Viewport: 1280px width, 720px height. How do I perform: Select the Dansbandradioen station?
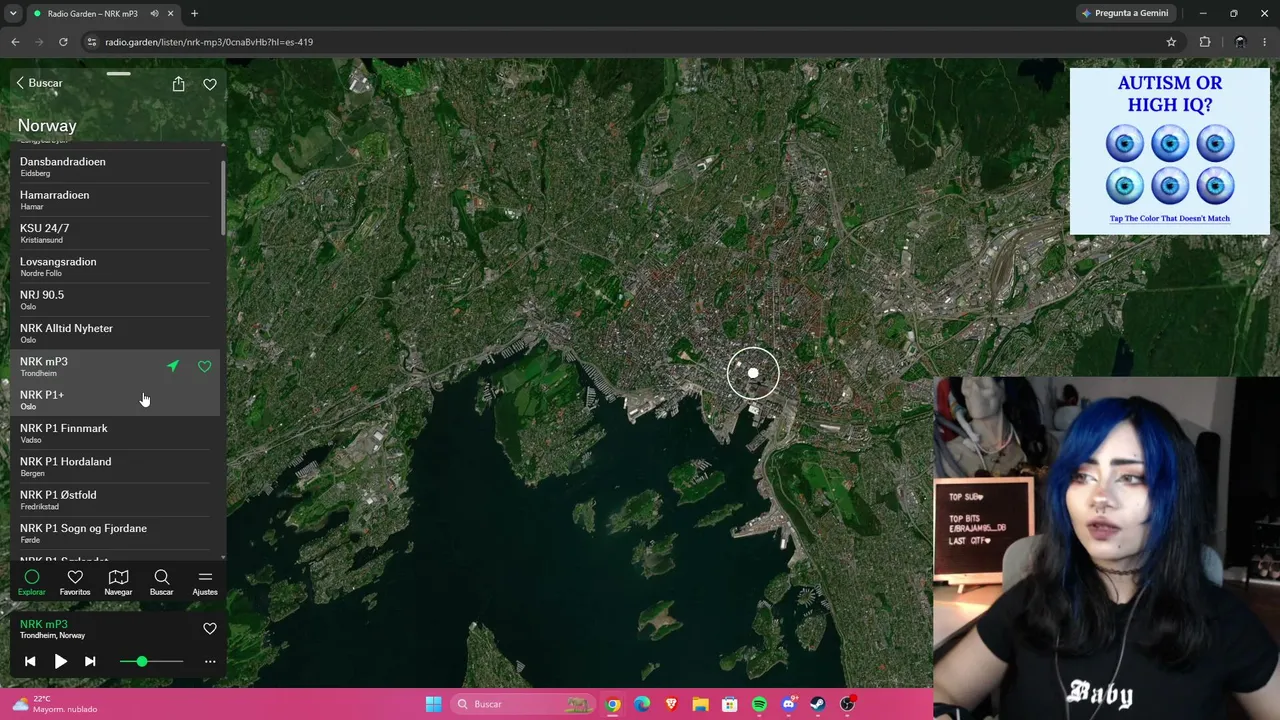tap(115, 167)
